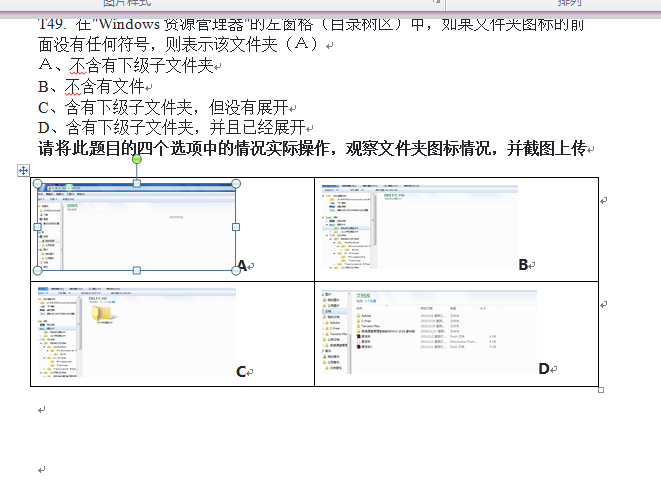The image size is (661, 484).
Task: Click the bold letter B in the table cell
Action: click(x=523, y=264)
